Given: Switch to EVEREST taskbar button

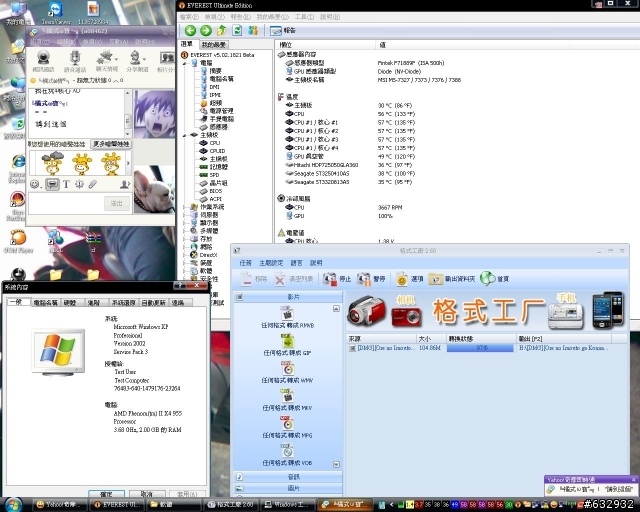Looking at the screenshot, I should (116, 505).
